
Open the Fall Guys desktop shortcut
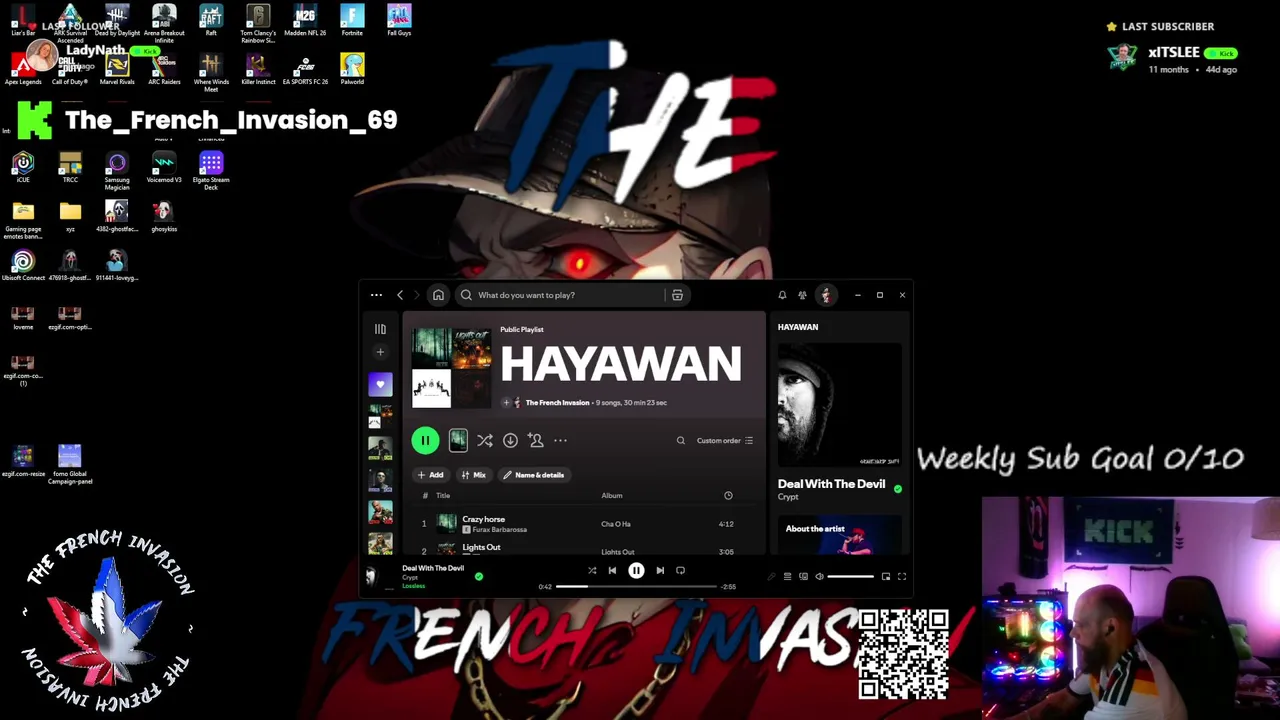pos(399,20)
